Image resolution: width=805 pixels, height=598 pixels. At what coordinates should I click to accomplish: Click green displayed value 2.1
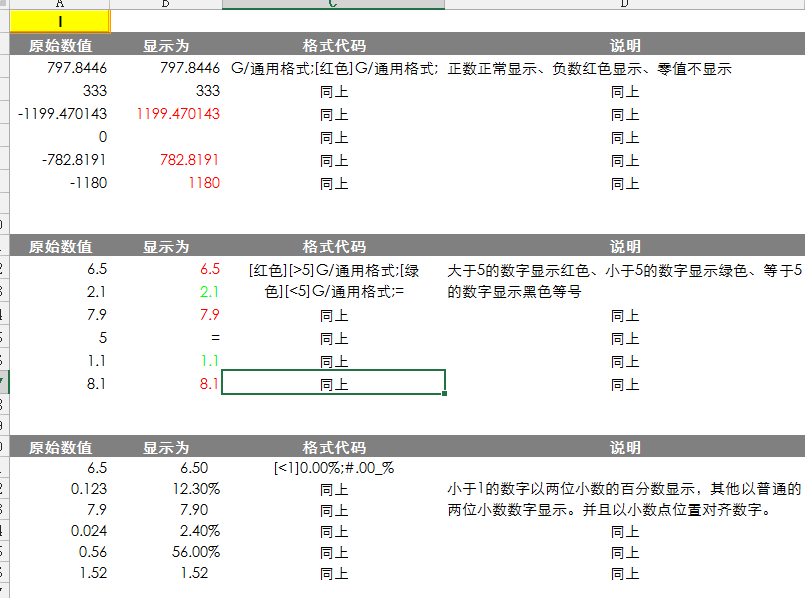pos(209,292)
